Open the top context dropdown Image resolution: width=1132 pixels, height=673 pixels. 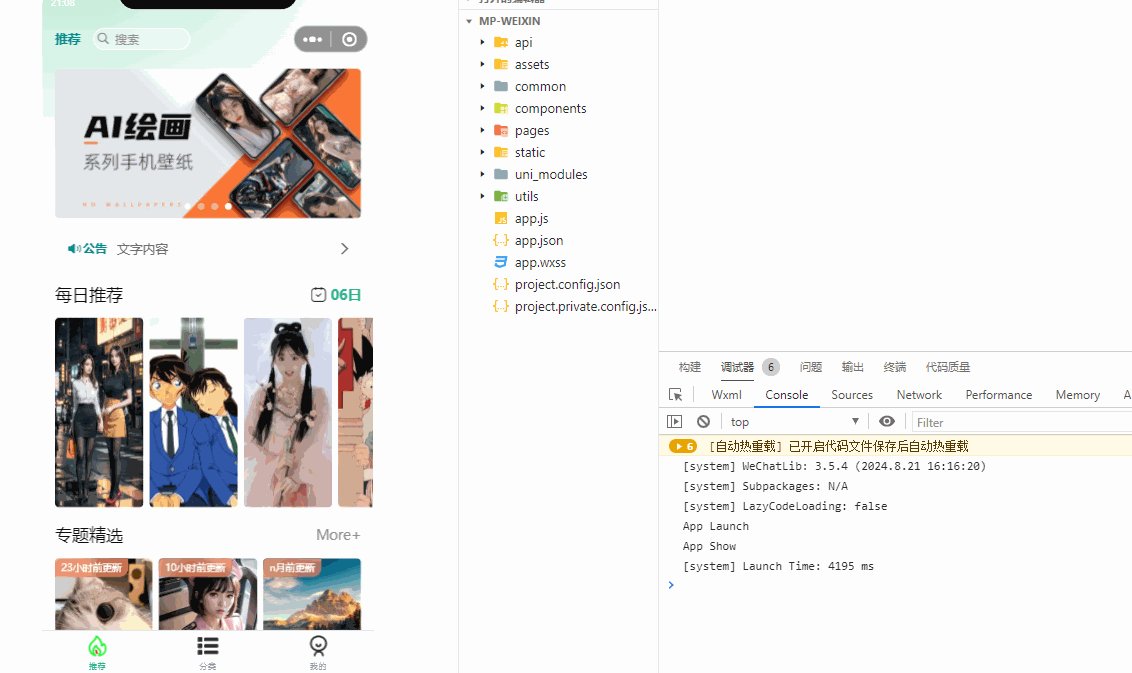pyautogui.click(x=794, y=422)
